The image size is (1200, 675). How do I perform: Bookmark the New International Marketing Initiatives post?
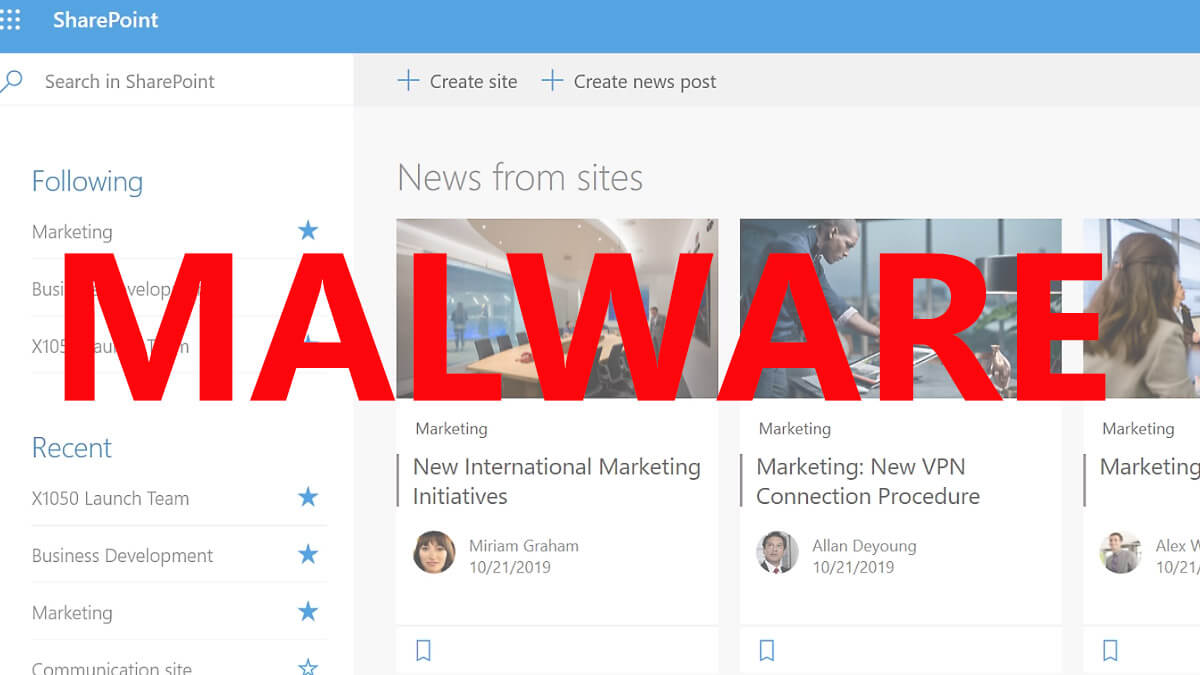pos(423,651)
